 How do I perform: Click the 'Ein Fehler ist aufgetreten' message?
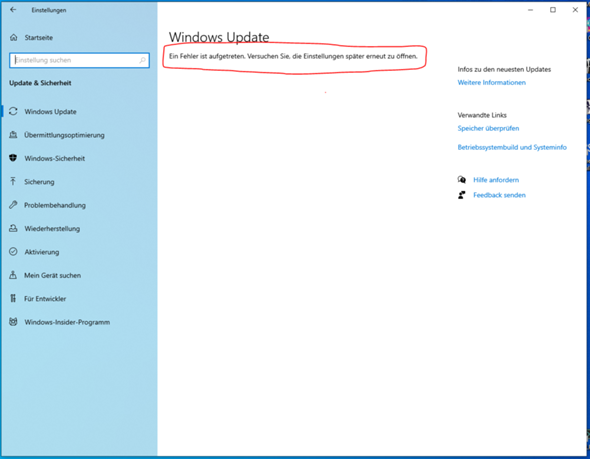pyautogui.click(x=293, y=56)
